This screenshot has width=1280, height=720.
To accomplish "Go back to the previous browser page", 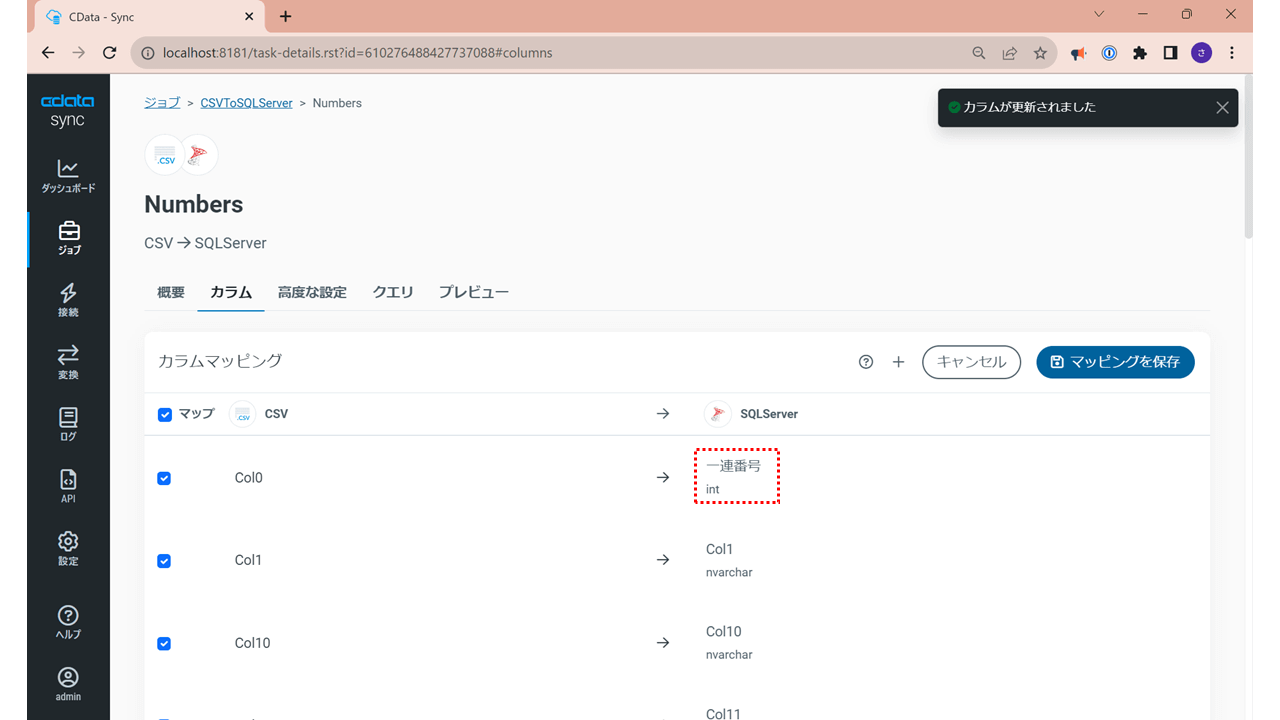I will point(48,53).
